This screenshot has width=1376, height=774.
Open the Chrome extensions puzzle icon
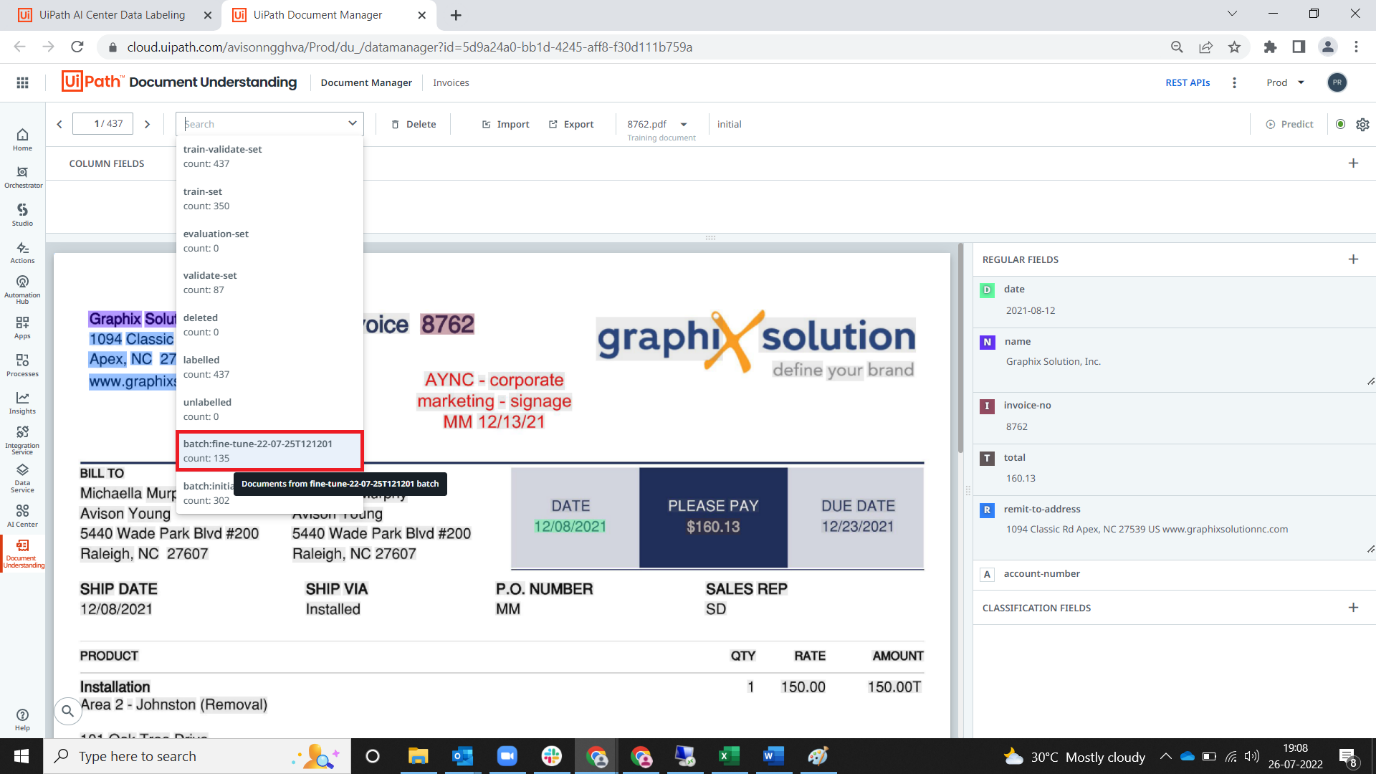click(1270, 47)
